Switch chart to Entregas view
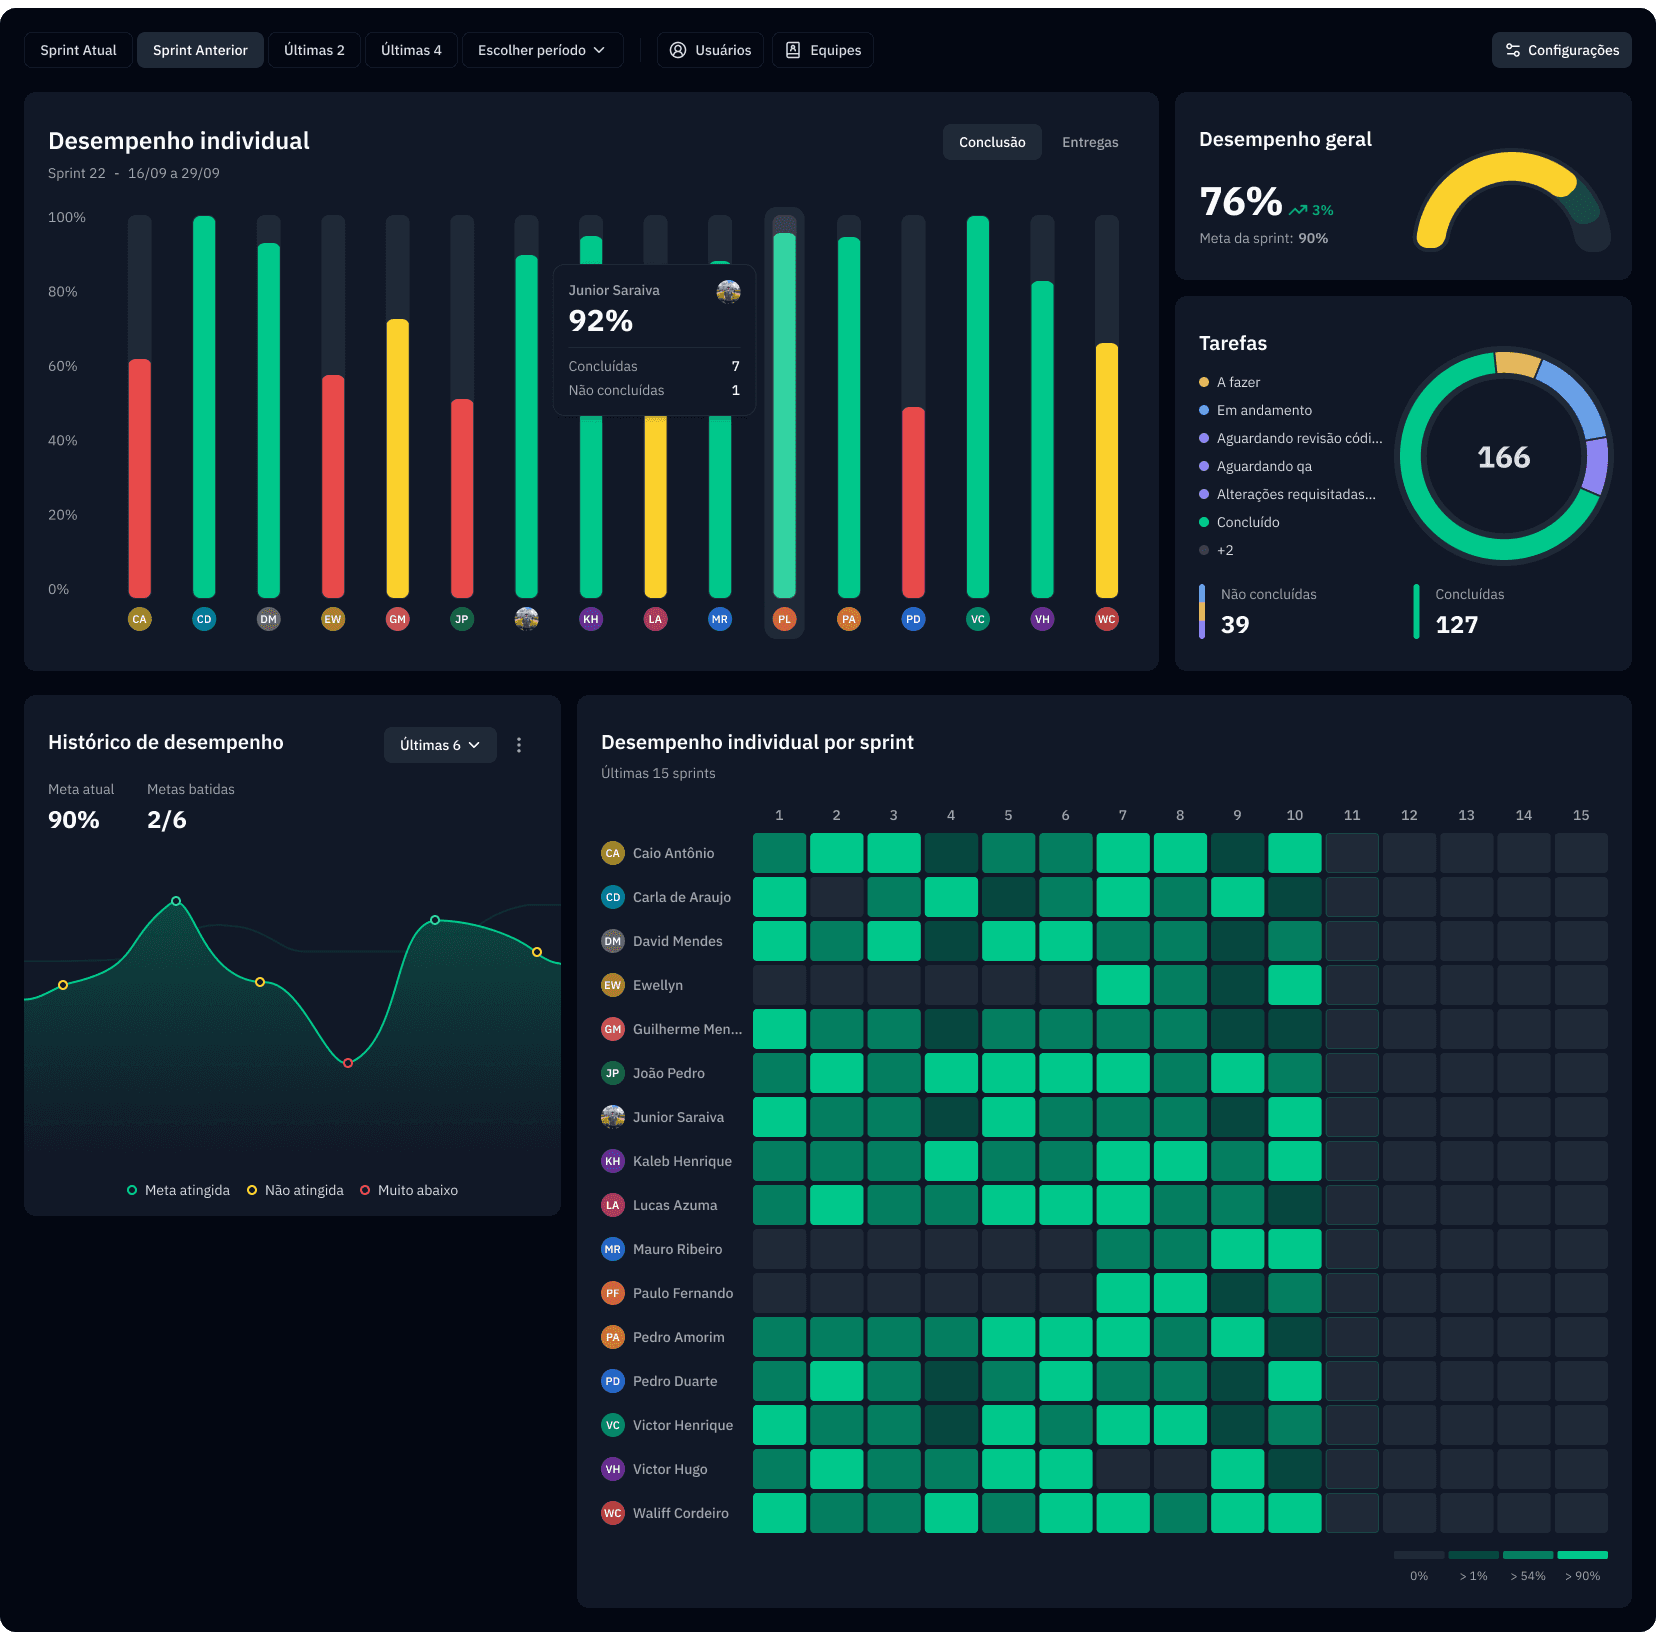1664x1640 pixels. point(1089,142)
